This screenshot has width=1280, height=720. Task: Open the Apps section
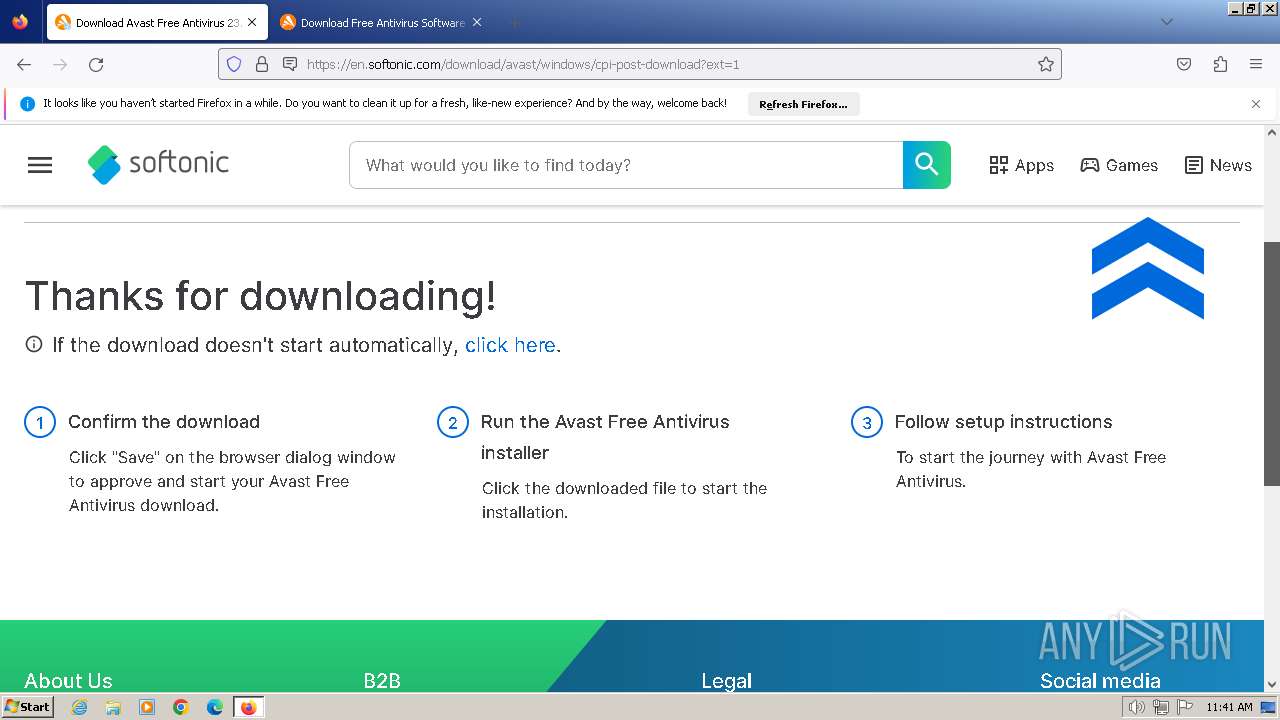pos(1021,165)
